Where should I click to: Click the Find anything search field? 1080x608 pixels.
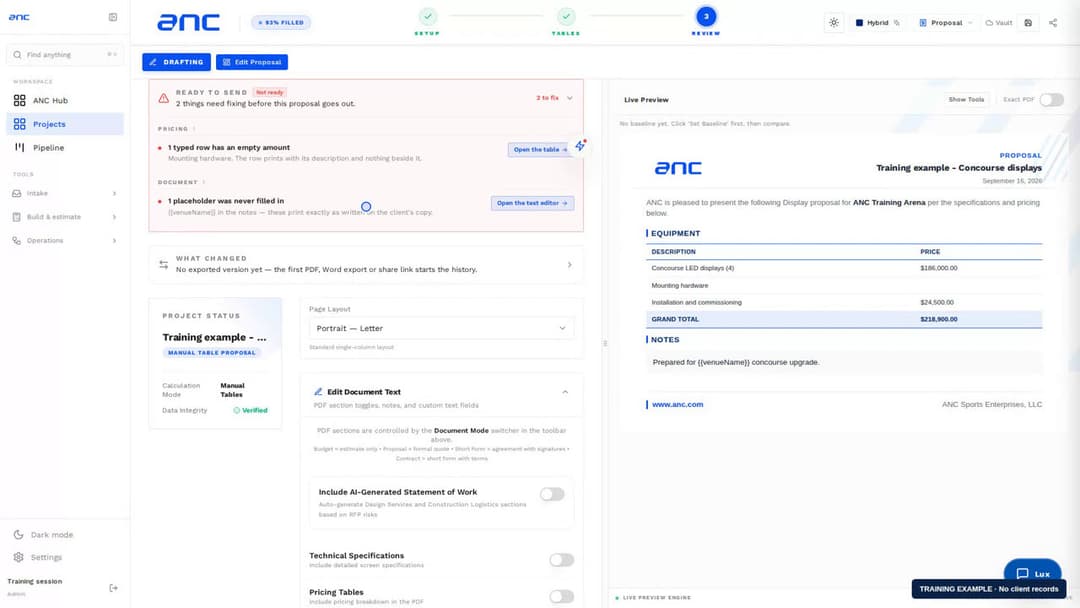click(65, 54)
